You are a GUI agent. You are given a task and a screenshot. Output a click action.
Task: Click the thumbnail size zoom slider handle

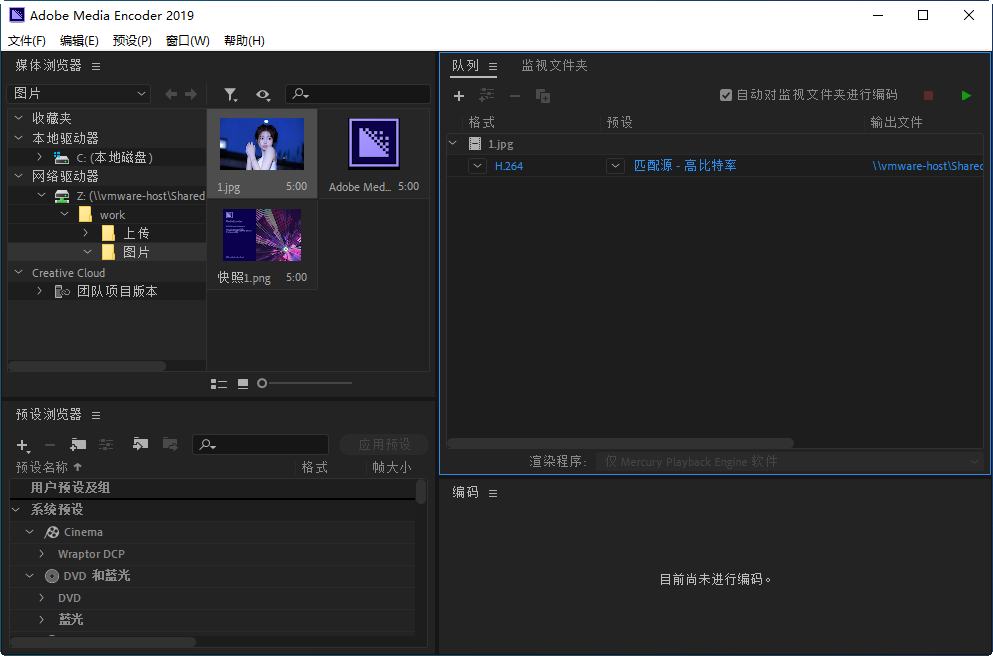(262, 383)
